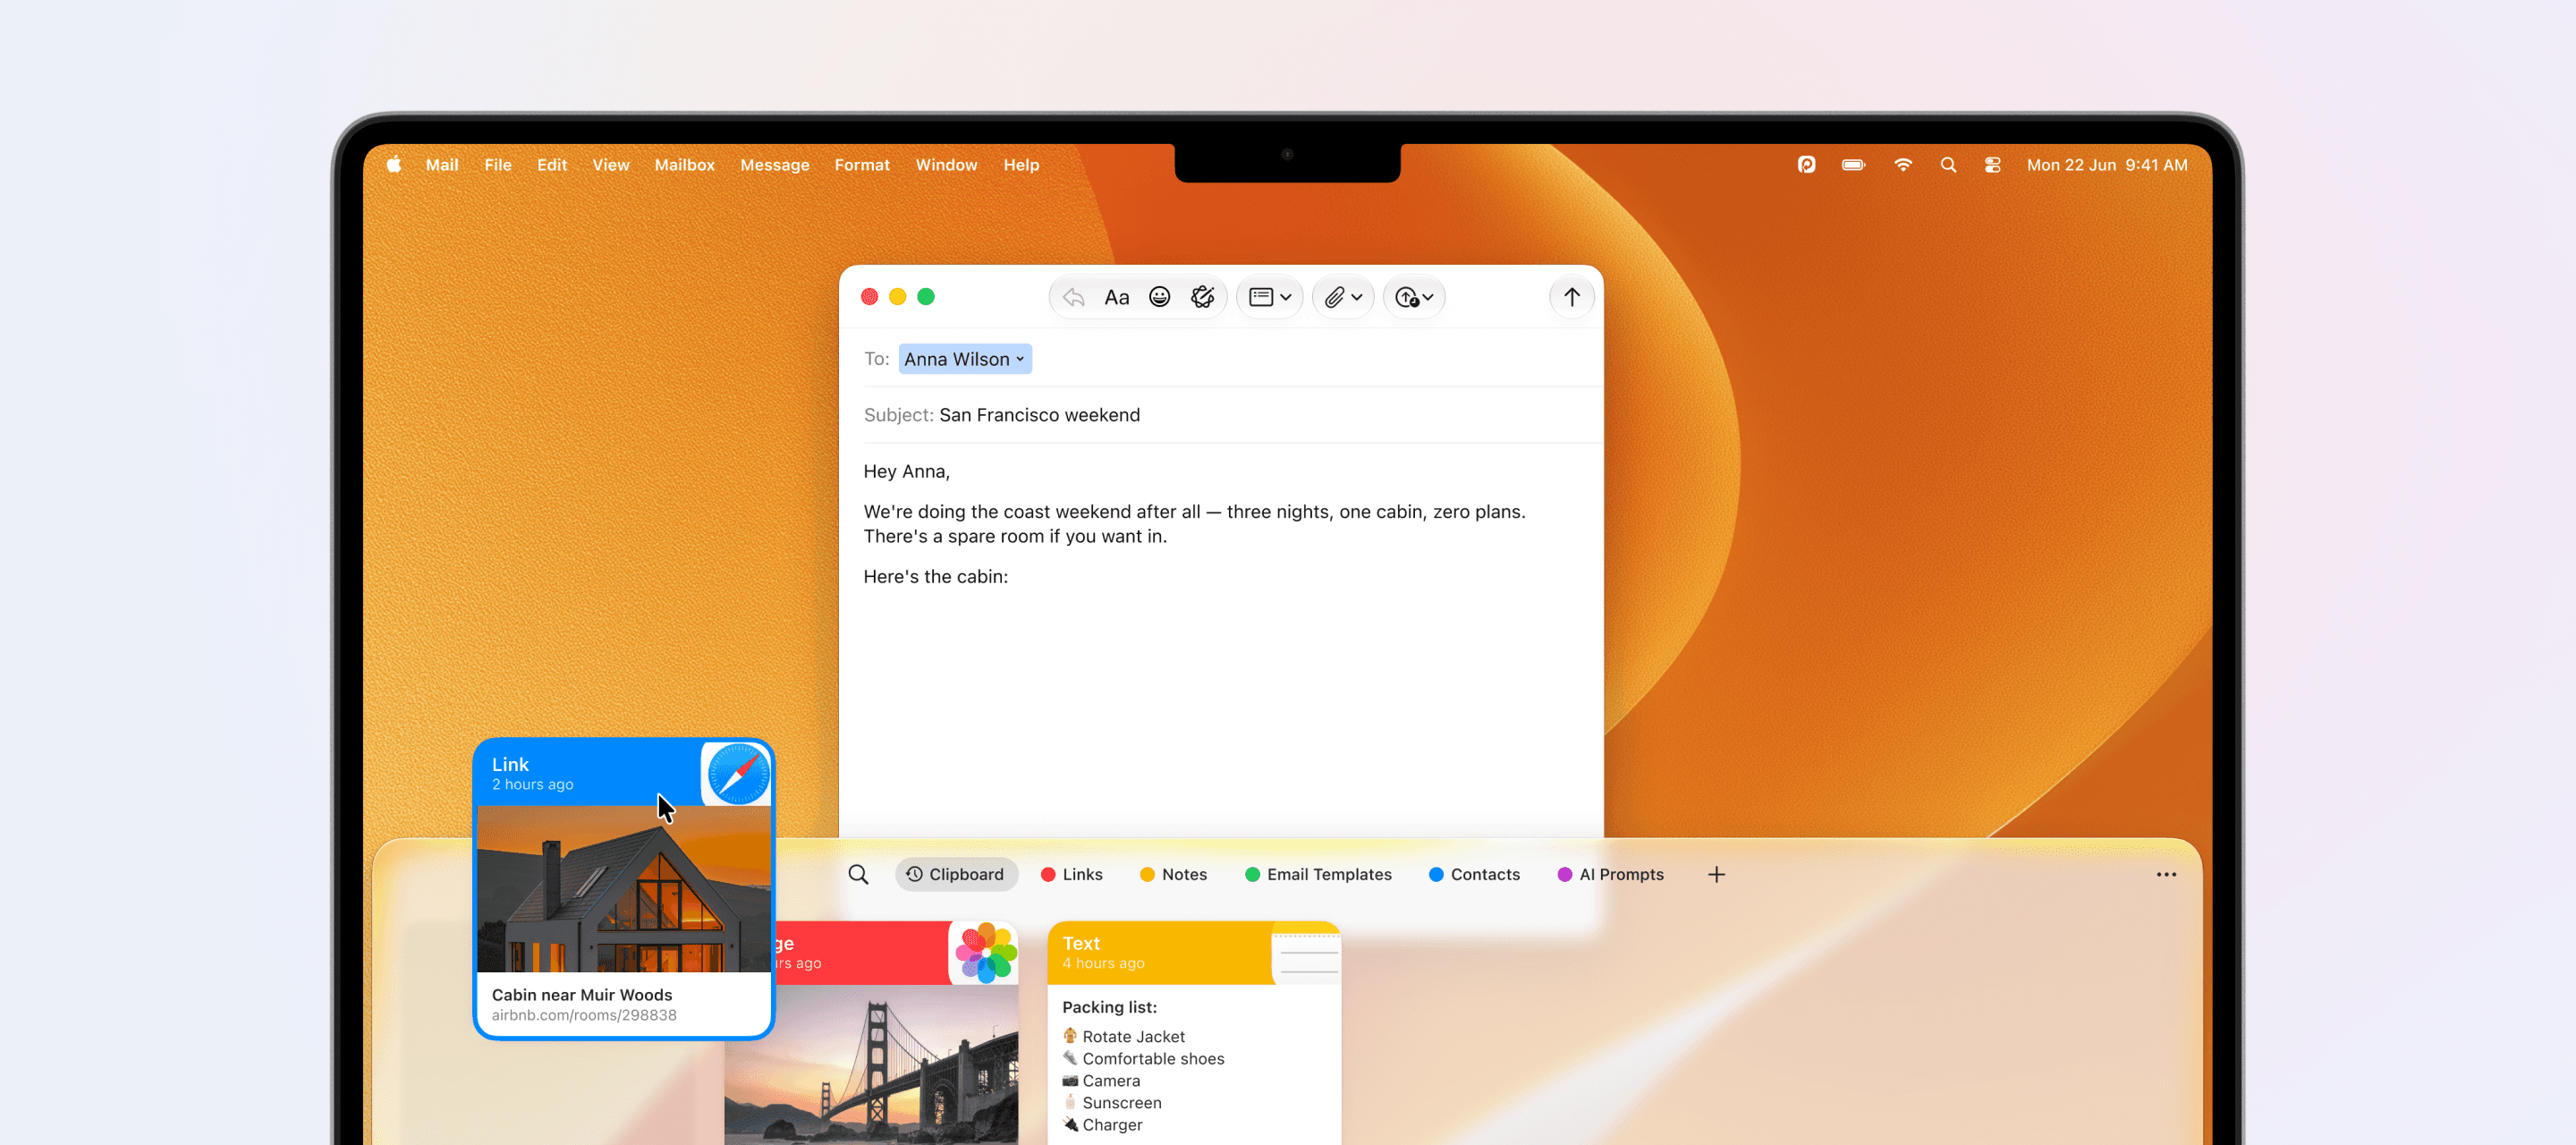Viewport: 2576px width, 1145px height.
Task: Click "Comfortable shoes" in the packing list
Action: click(x=1153, y=1059)
